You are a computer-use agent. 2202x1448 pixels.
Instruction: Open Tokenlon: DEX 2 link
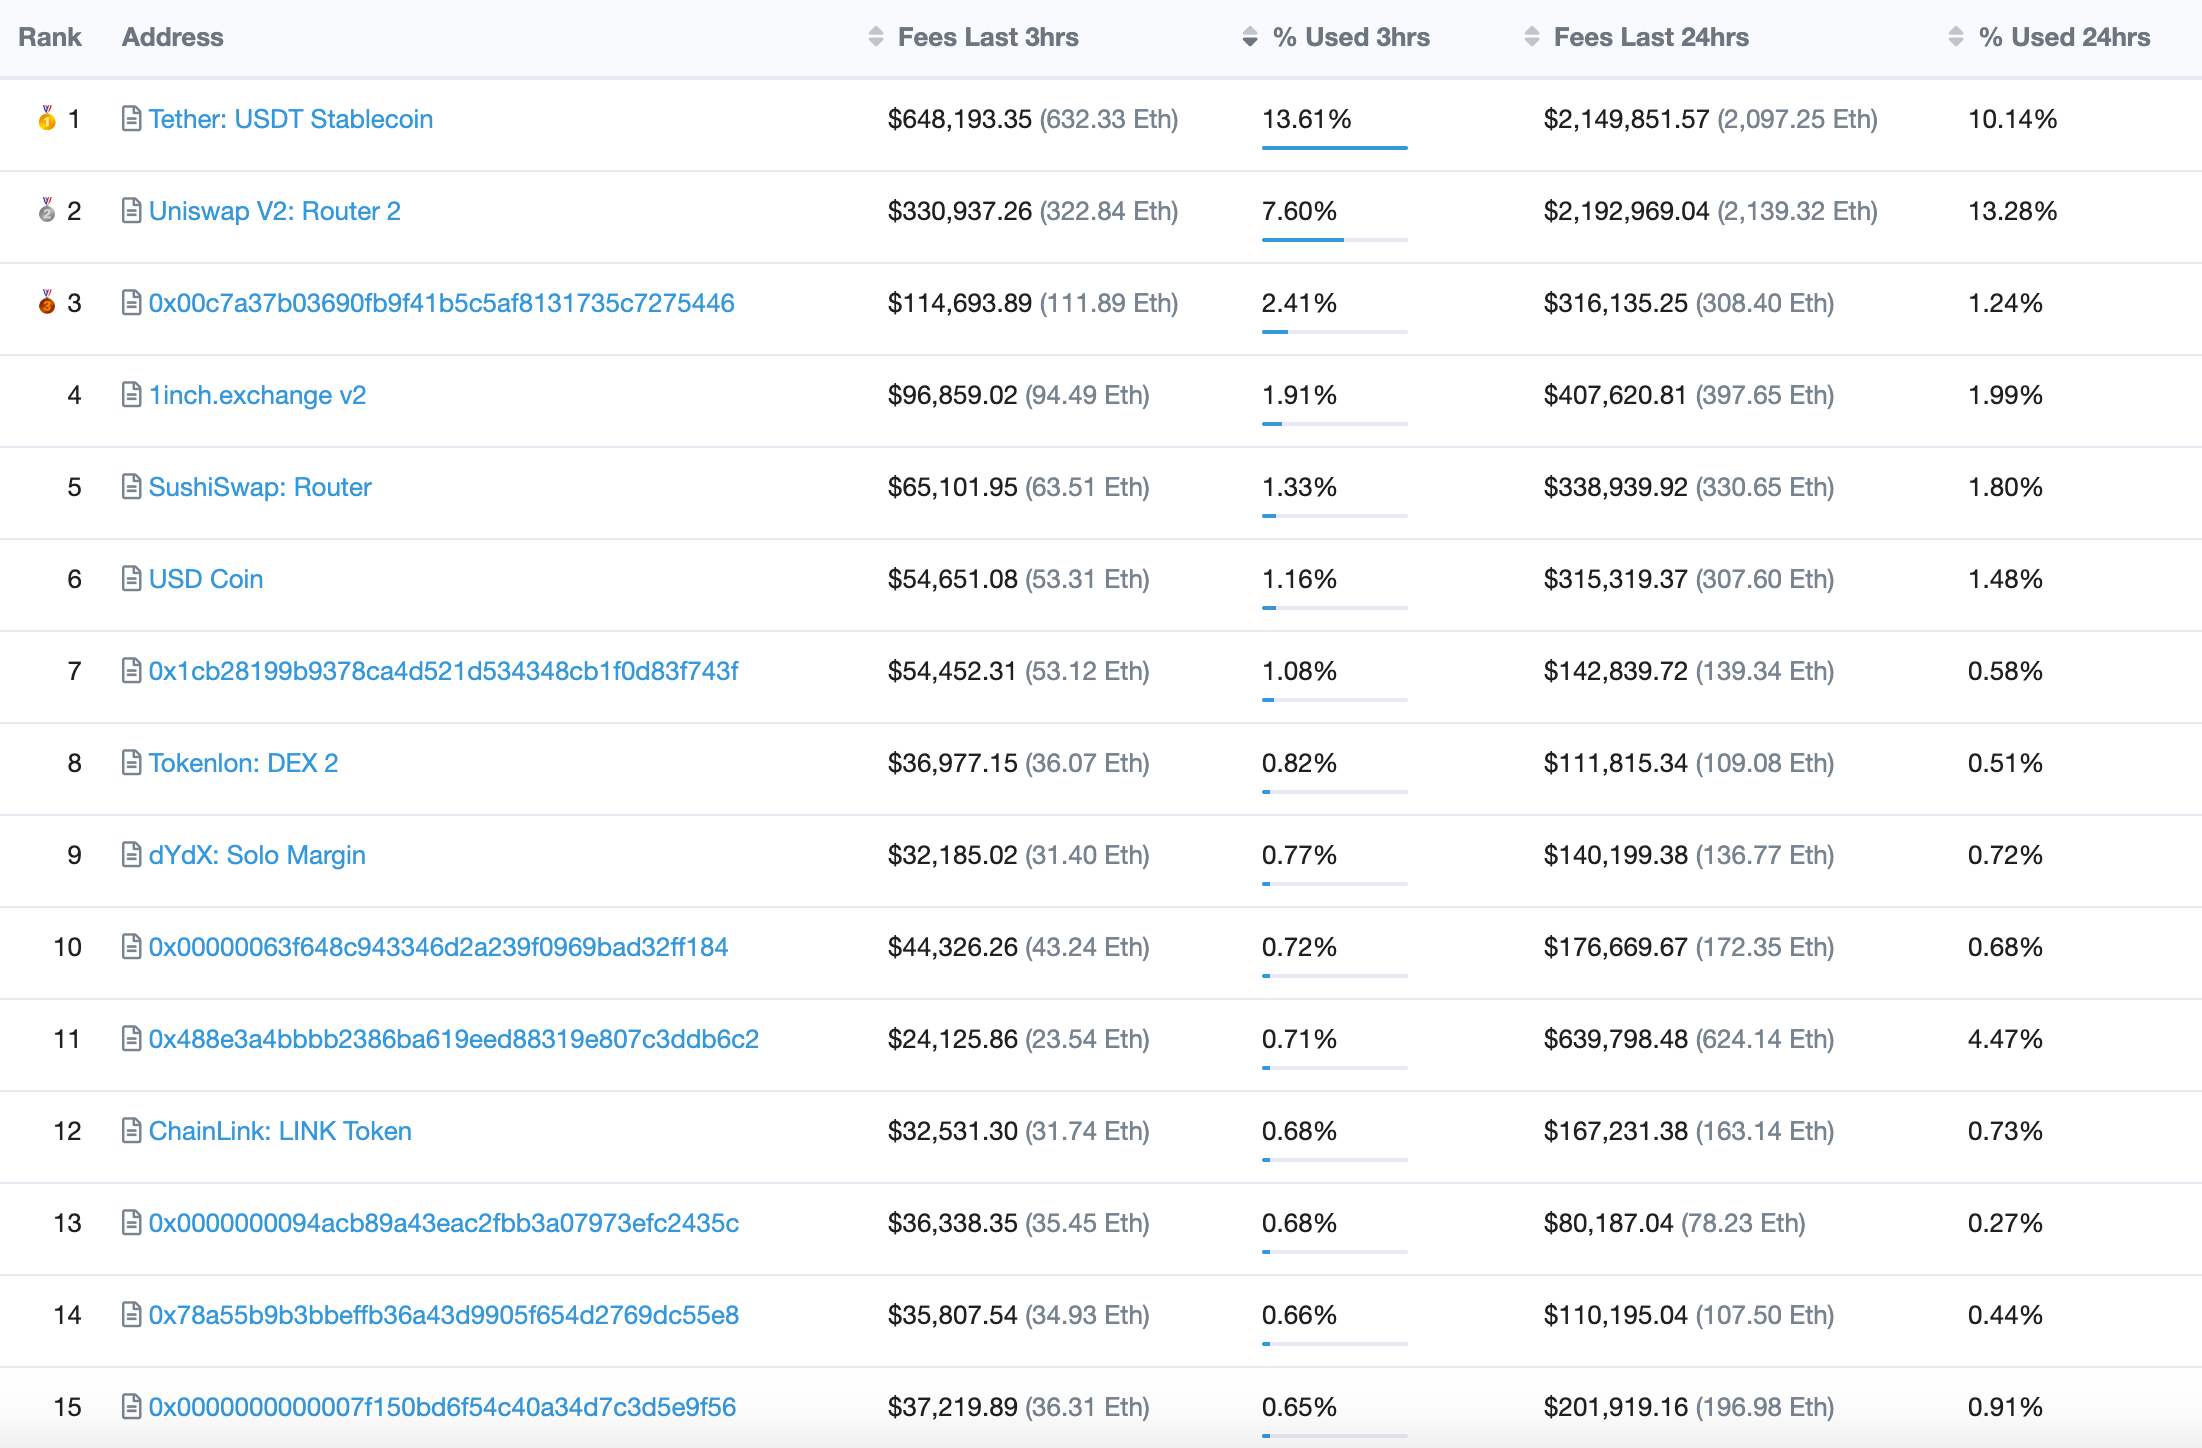244,763
